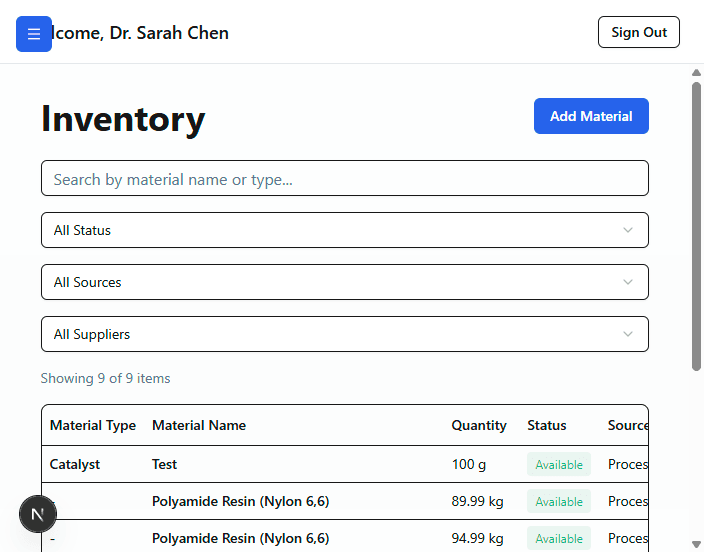The width and height of the screenshot is (704, 552).
Task: Click the 94.99 kg quantity cell
Action: (477, 538)
